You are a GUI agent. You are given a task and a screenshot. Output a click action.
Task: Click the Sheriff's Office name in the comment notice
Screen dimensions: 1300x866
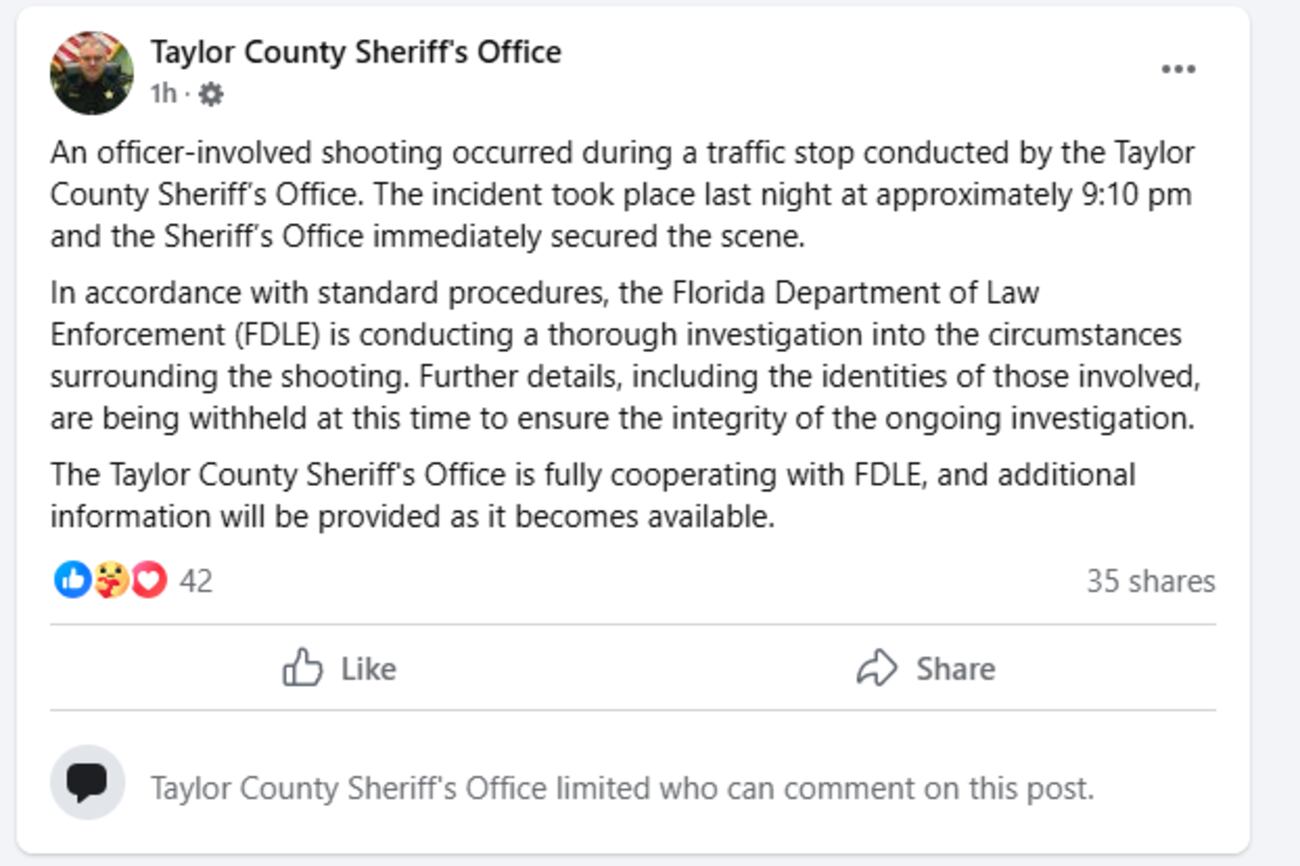348,788
